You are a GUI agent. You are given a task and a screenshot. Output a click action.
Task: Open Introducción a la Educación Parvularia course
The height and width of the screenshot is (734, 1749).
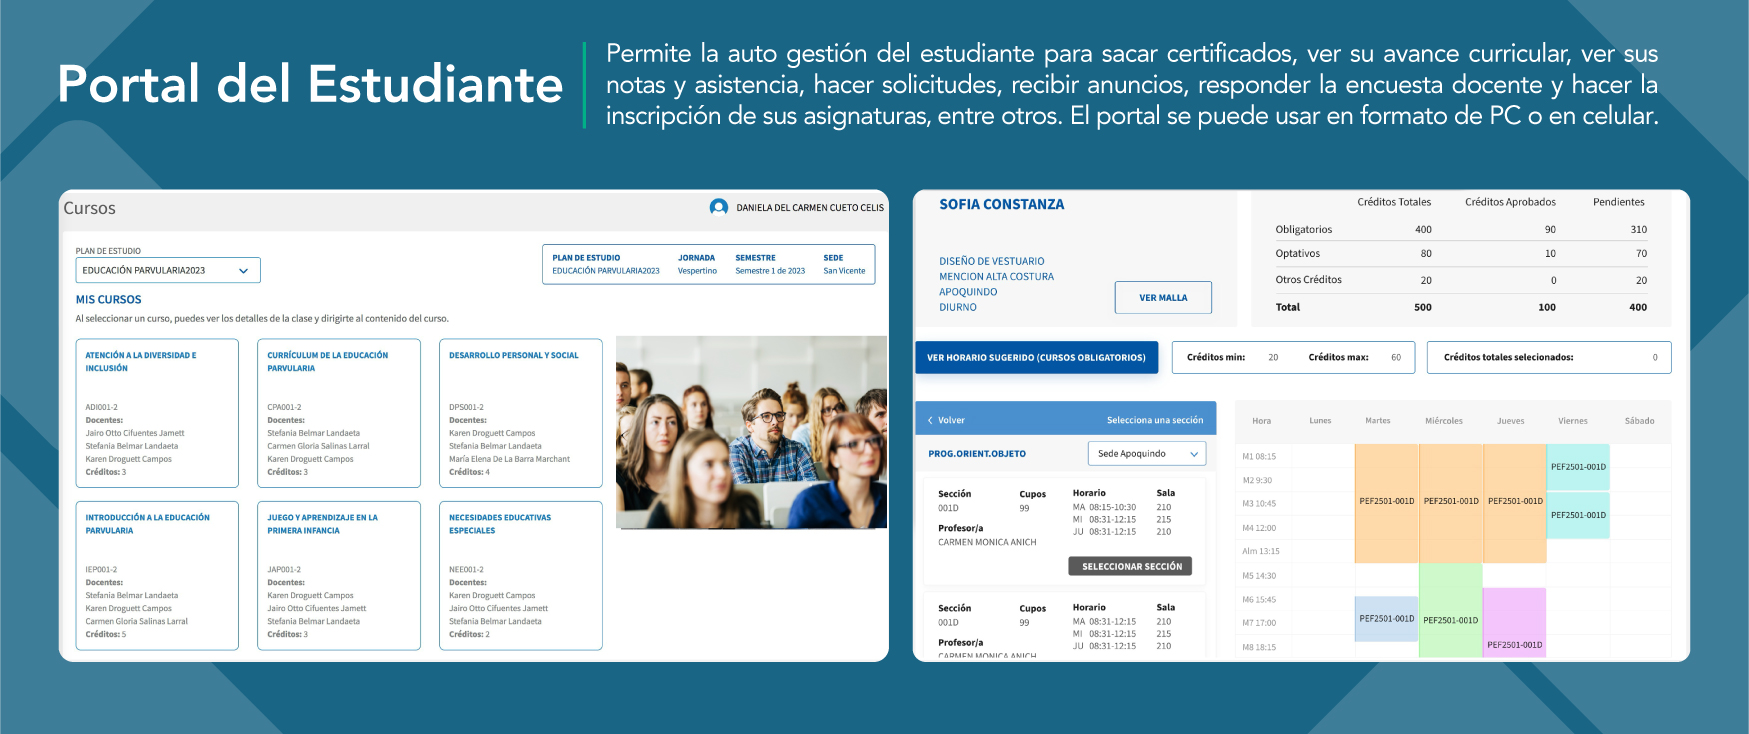pos(157,575)
